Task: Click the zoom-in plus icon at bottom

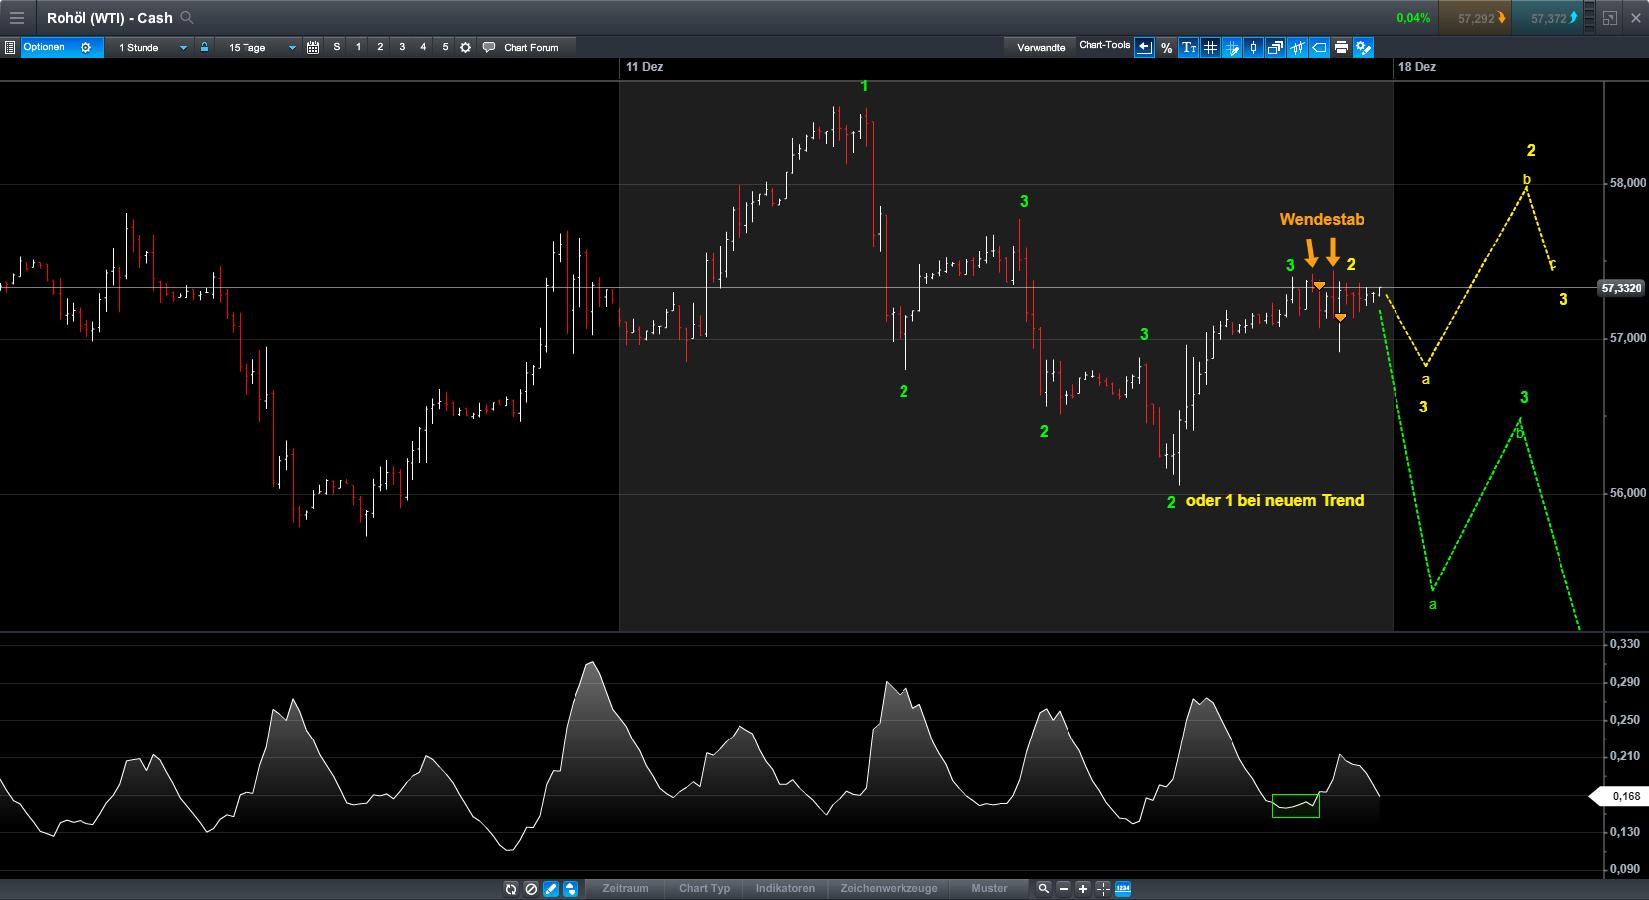Action: (1082, 888)
